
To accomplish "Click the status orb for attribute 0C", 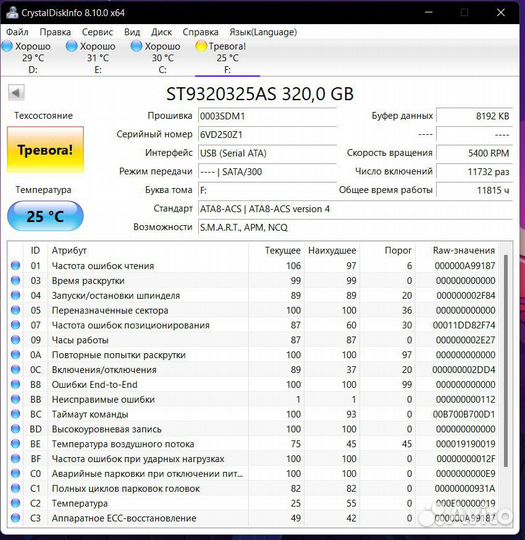I will point(16,369).
